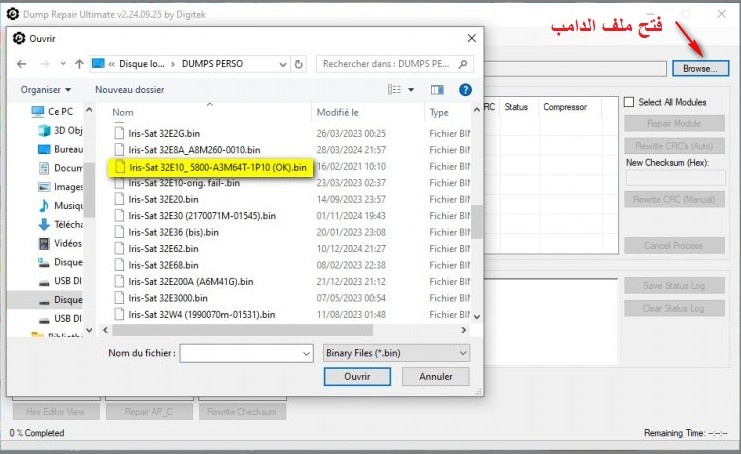Image resolution: width=741 pixels, height=454 pixels.
Task: Click Repair Module button in Dump Repair
Action: click(x=674, y=123)
